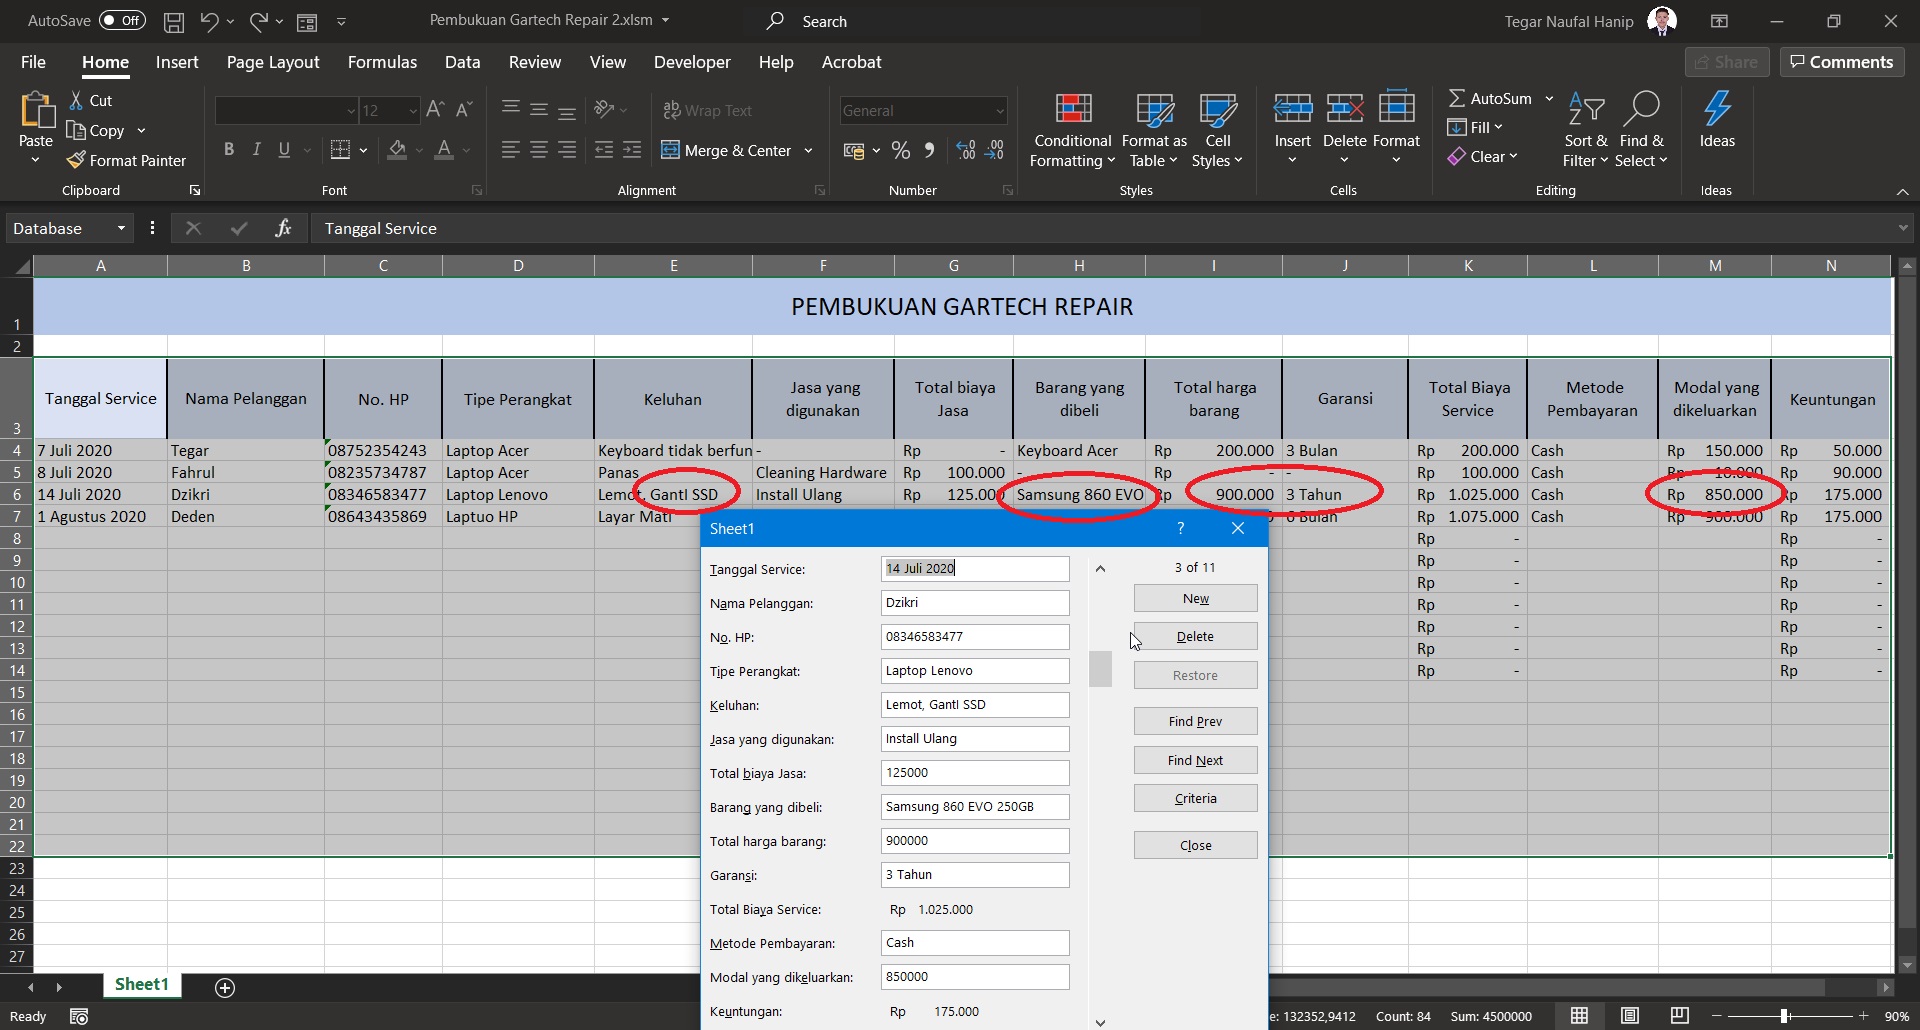
Task: Open the General number format dropdown
Action: (1000, 110)
